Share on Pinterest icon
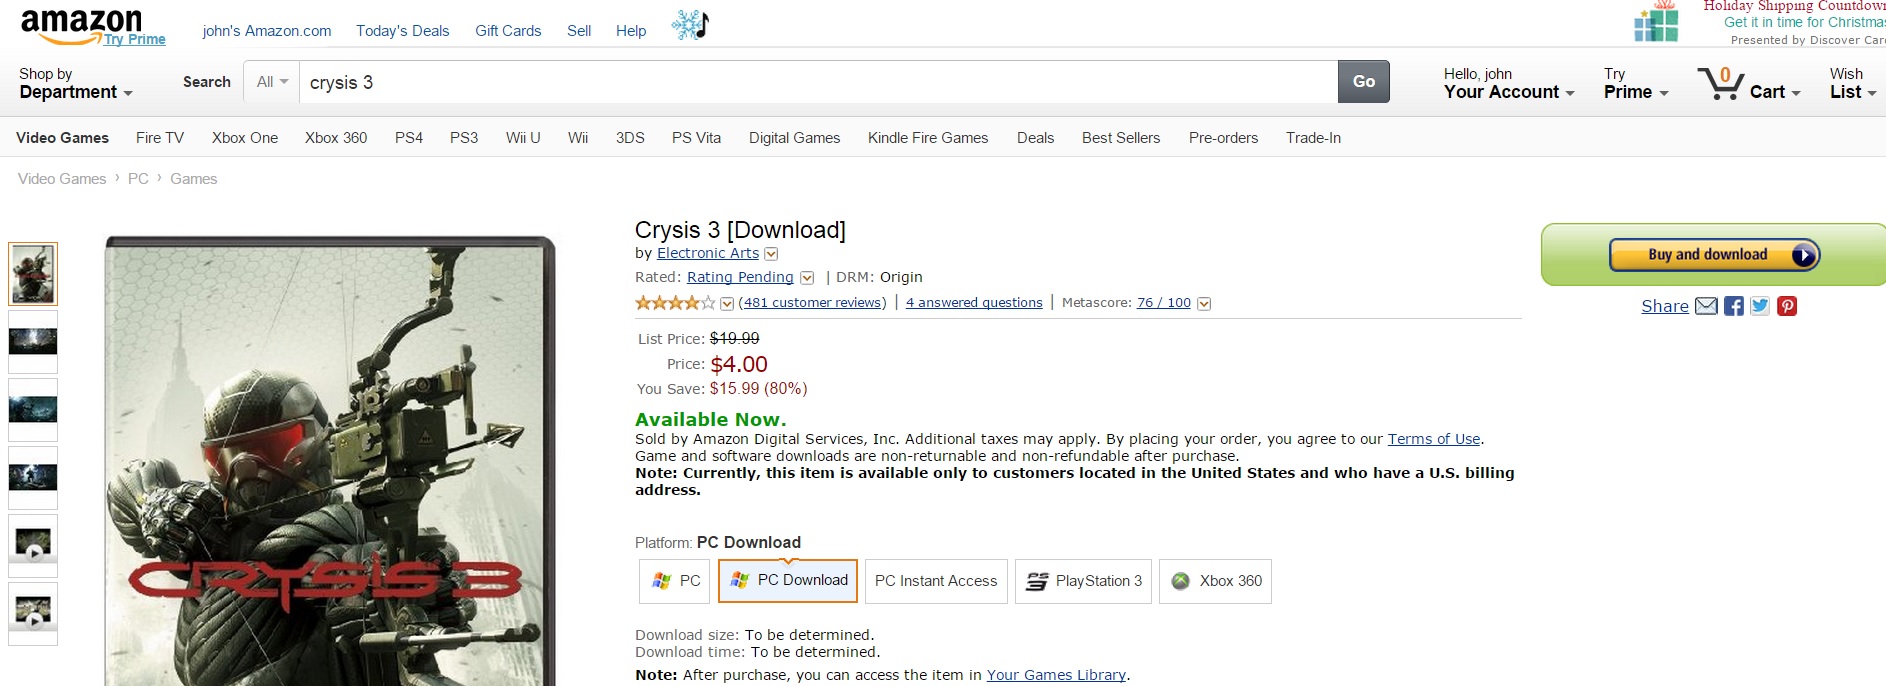 1787,306
